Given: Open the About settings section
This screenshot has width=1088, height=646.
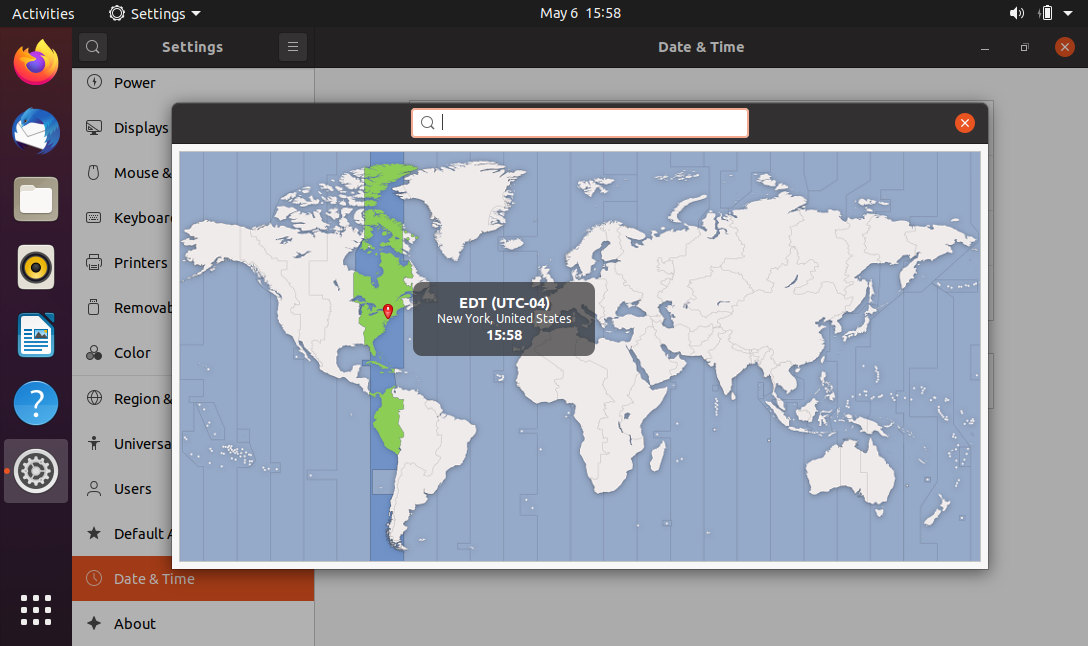Looking at the screenshot, I should point(135,623).
